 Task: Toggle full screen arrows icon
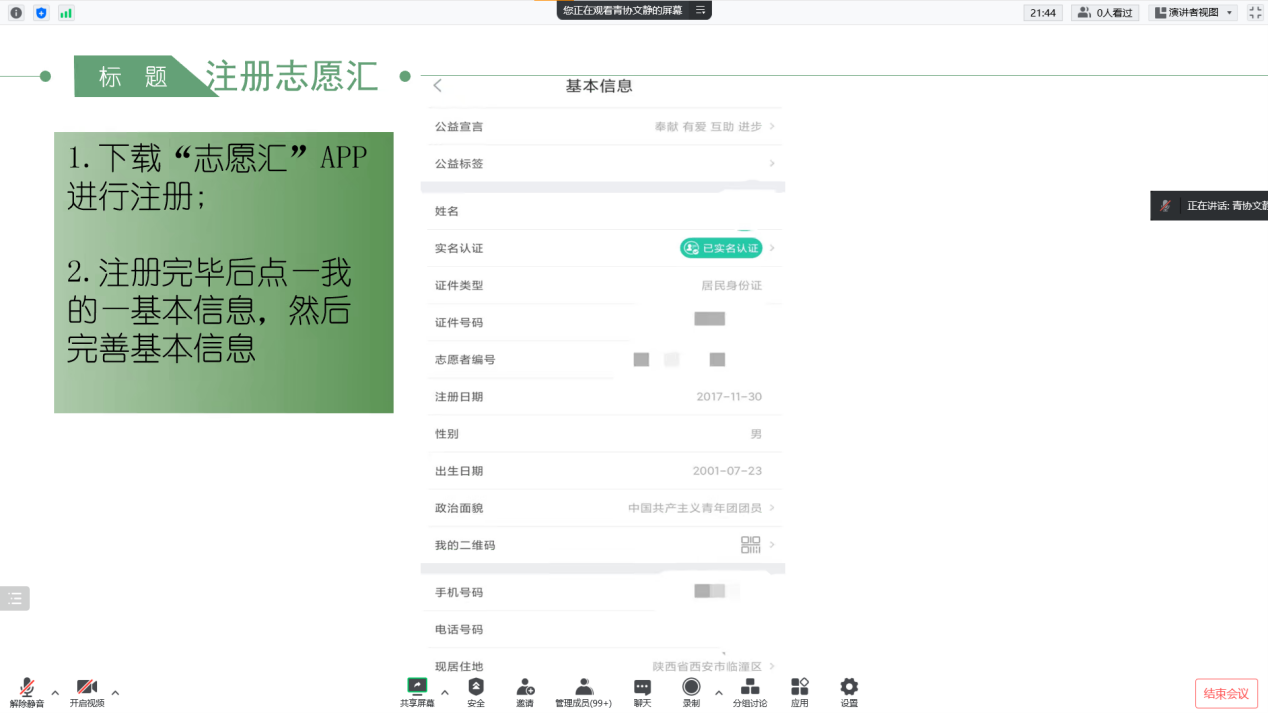point(1255,12)
